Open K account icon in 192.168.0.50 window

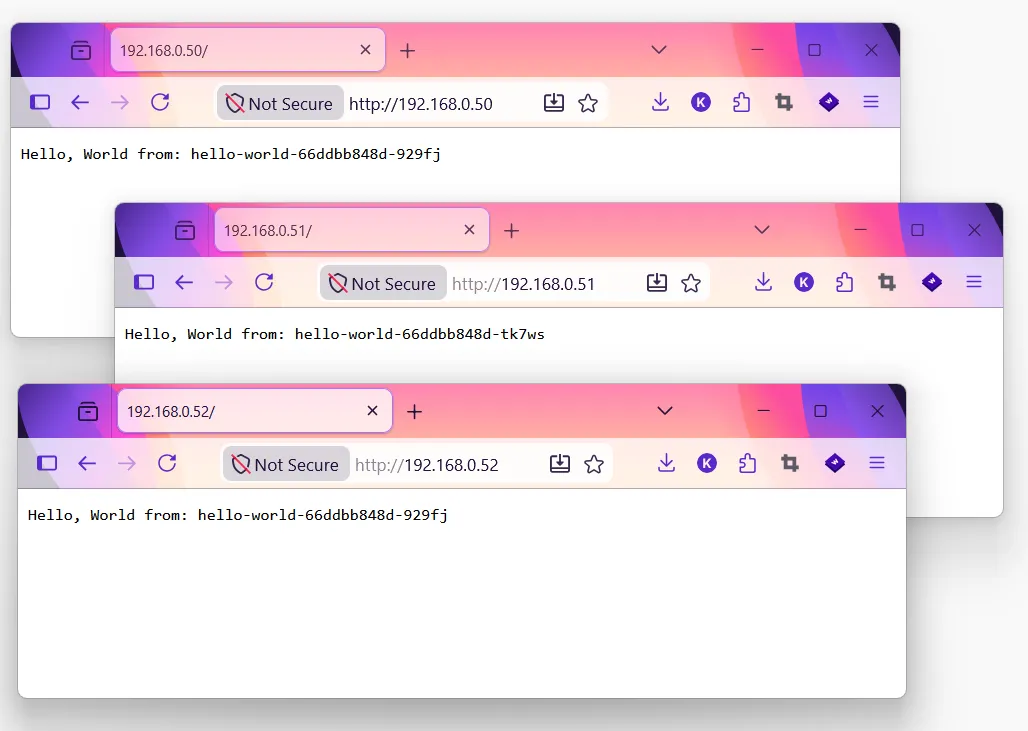701,102
